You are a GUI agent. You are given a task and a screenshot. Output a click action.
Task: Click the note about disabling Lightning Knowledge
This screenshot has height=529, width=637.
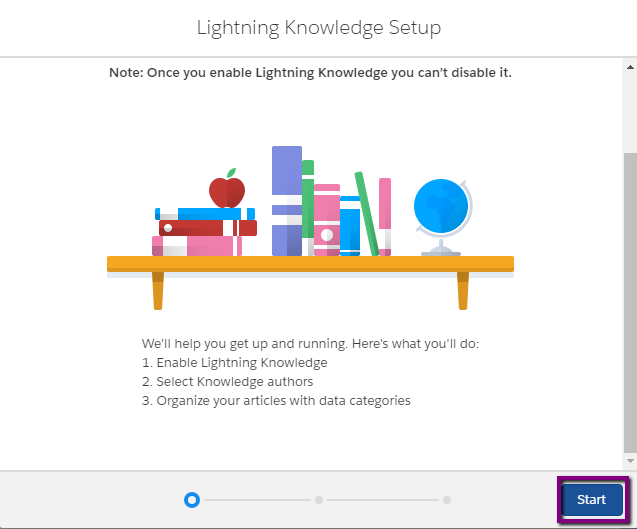pos(310,73)
